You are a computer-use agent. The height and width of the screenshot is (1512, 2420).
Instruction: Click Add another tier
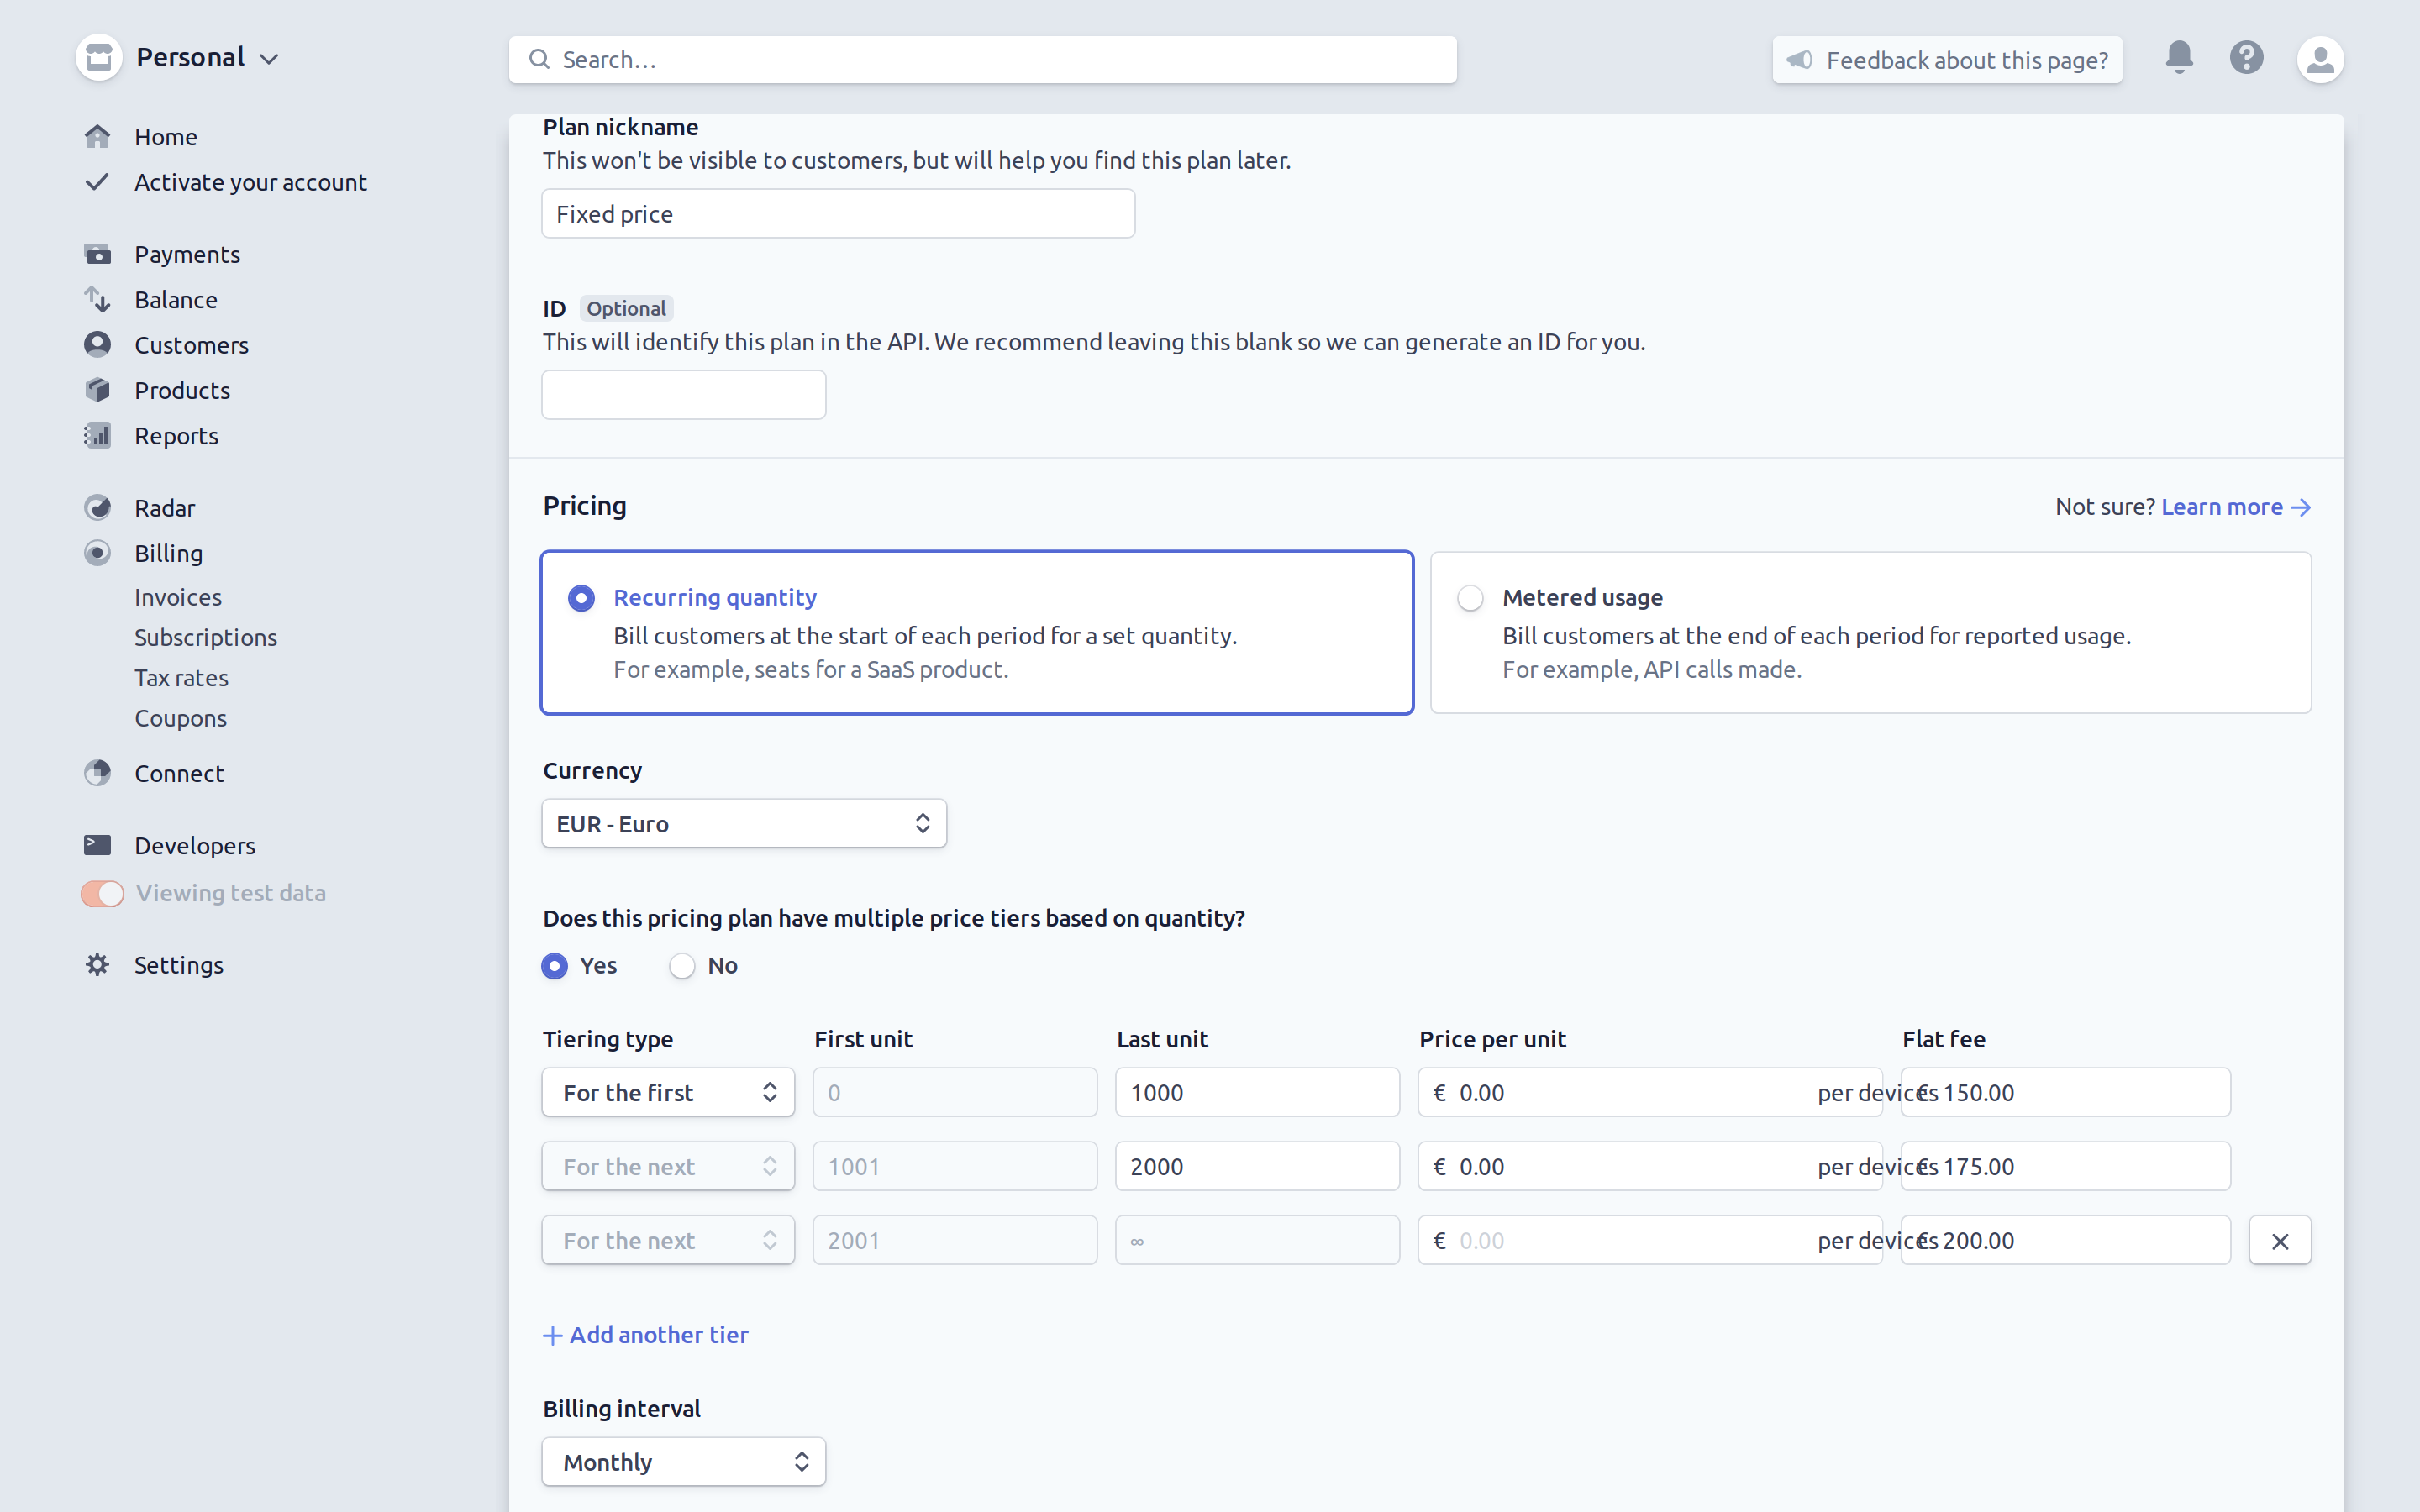pos(645,1334)
